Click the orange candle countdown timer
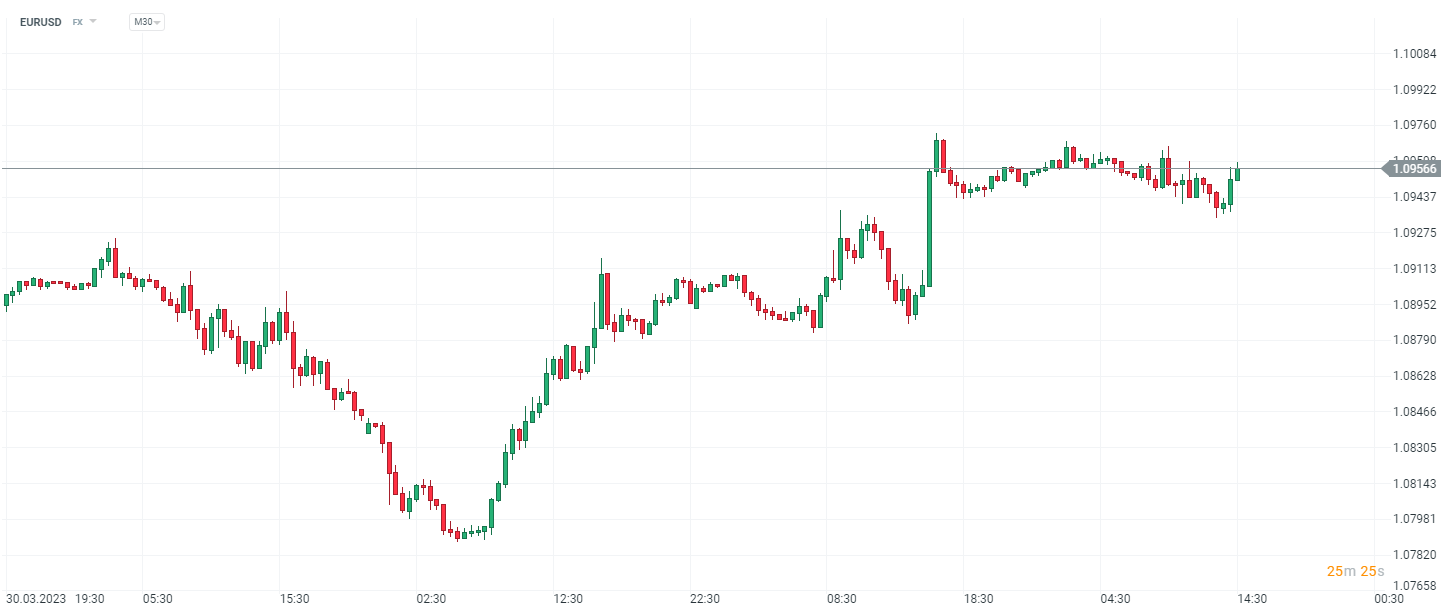The height and width of the screenshot is (616, 1453). 1355,571
